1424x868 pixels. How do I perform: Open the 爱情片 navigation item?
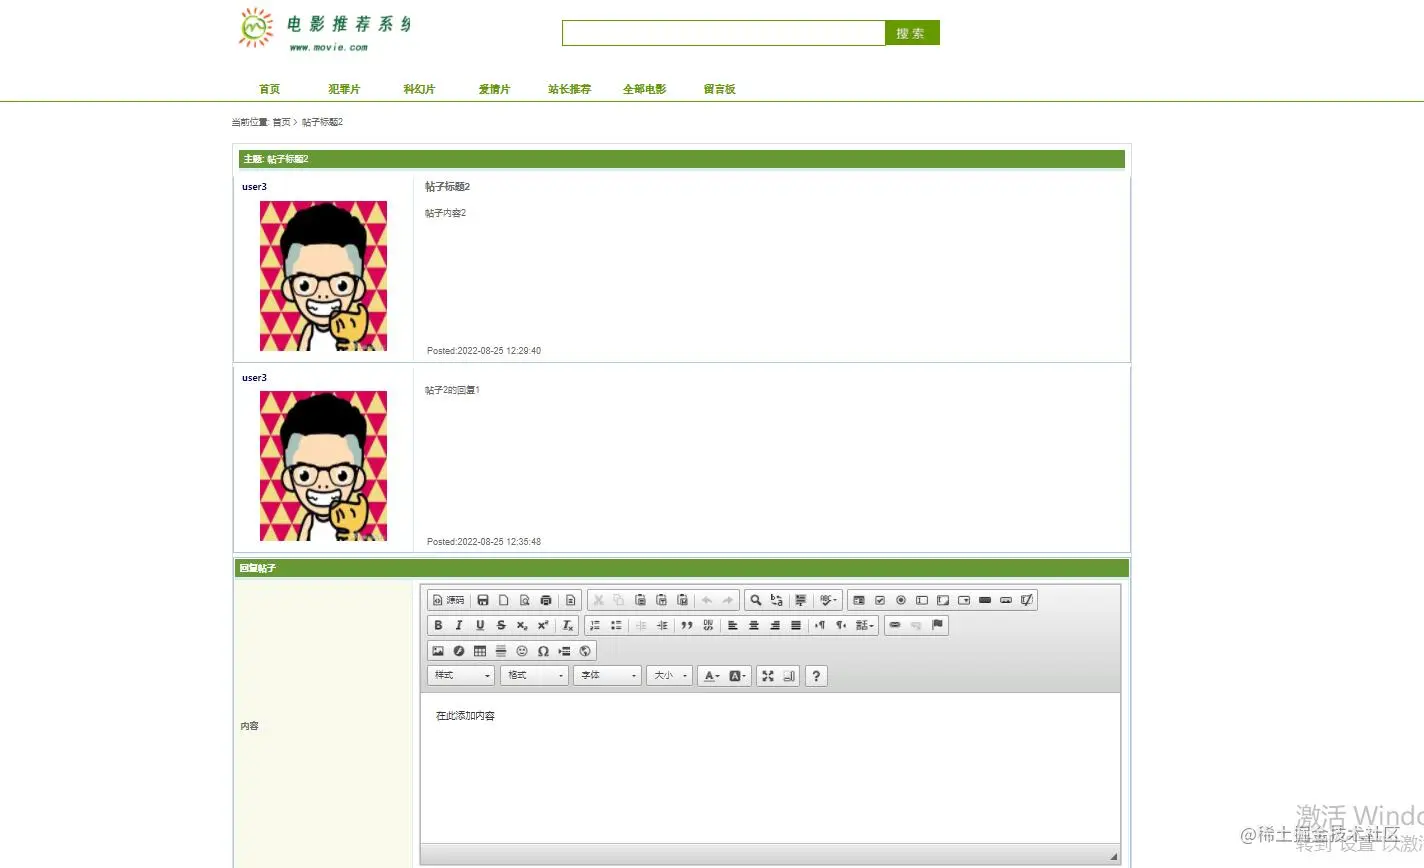pos(494,89)
